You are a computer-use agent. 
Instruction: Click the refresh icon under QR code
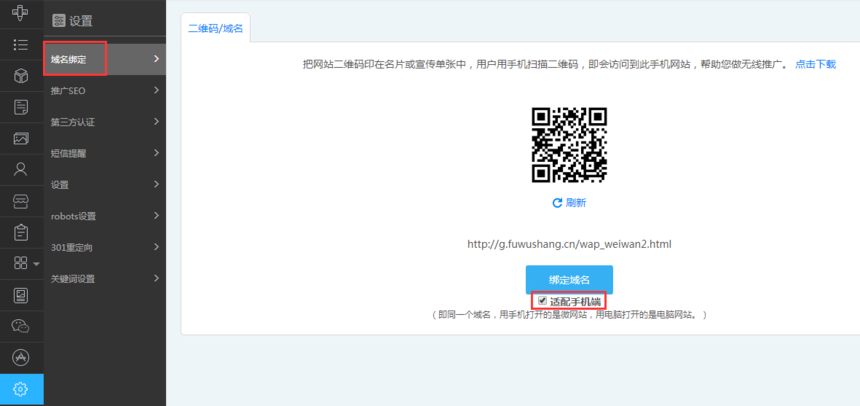pos(557,203)
